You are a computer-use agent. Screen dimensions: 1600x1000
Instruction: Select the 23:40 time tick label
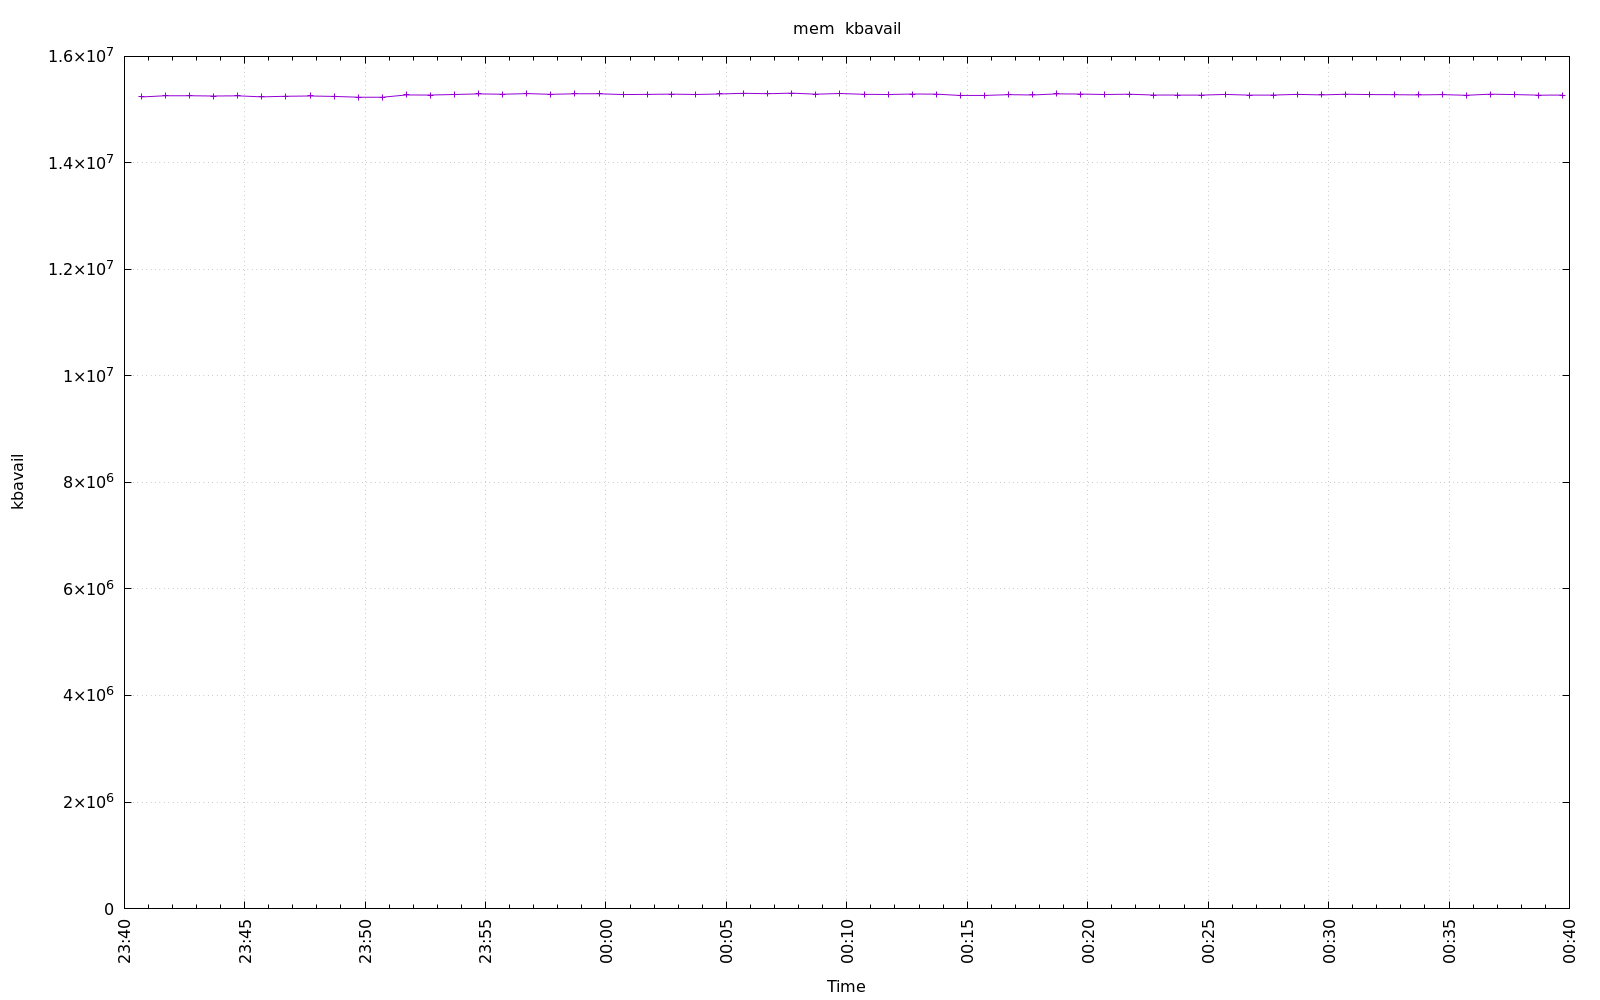pos(125,941)
